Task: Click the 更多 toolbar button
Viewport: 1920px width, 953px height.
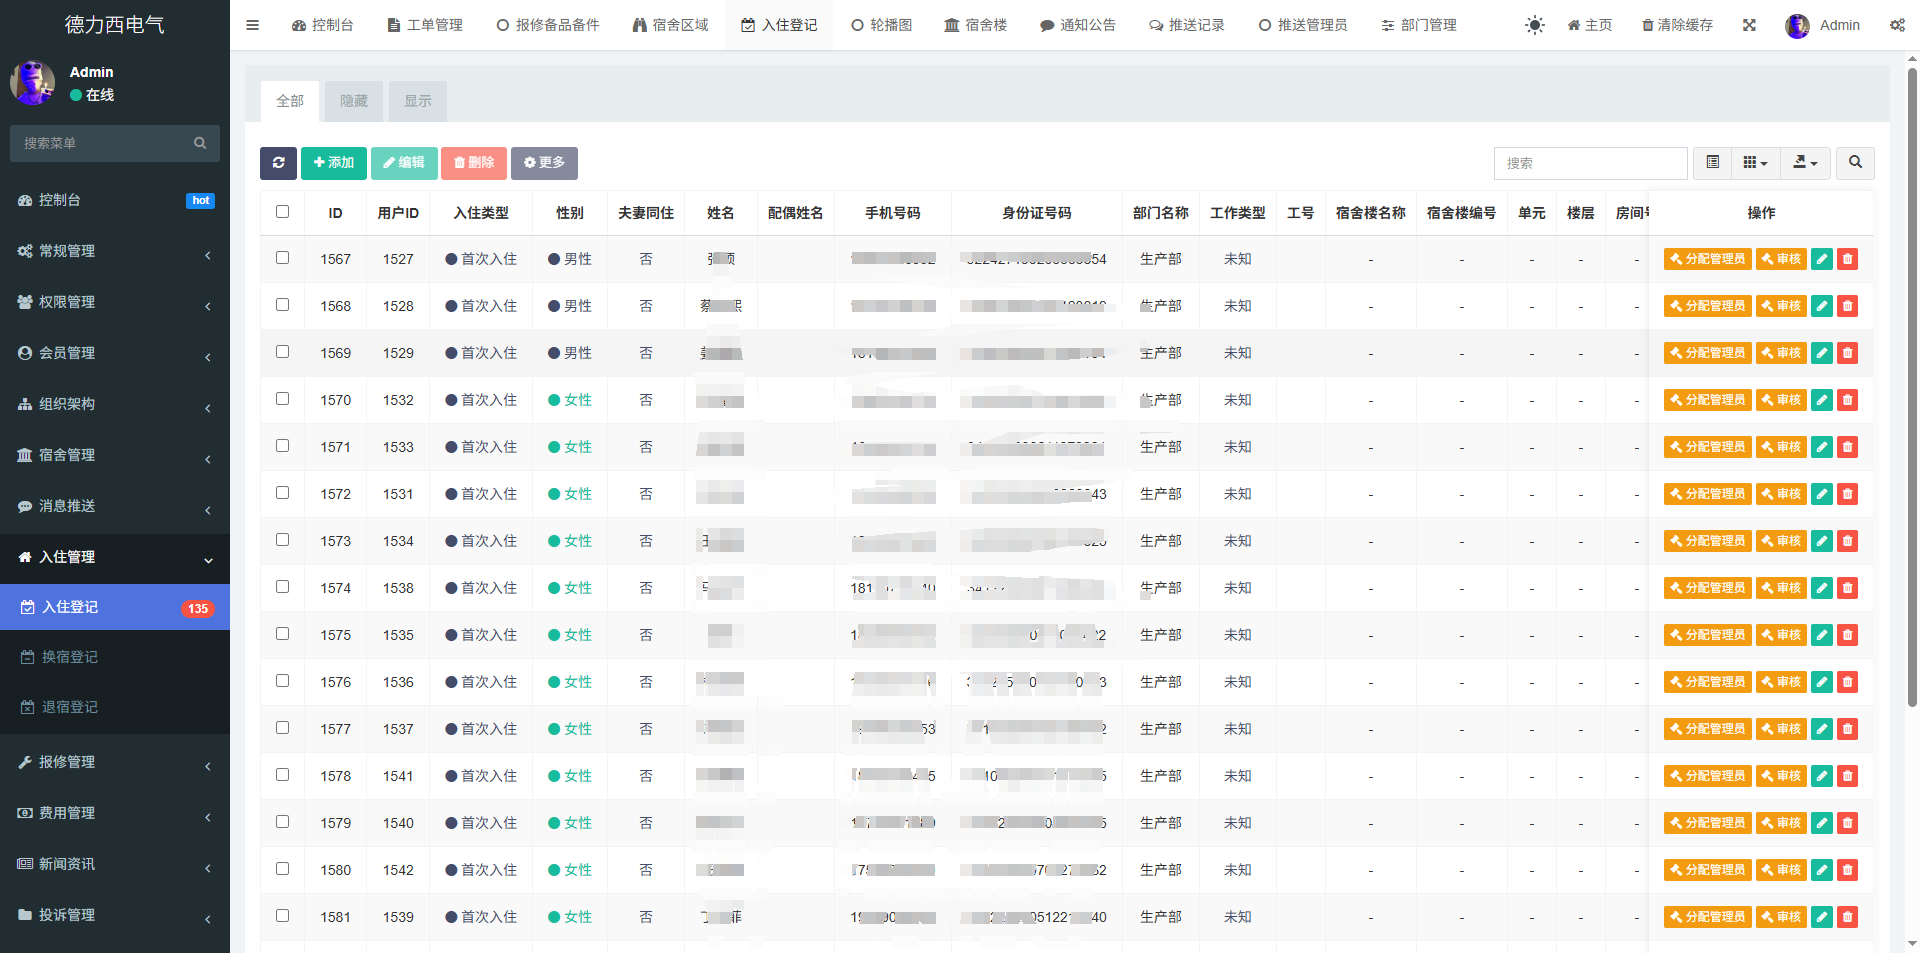Action: [544, 163]
